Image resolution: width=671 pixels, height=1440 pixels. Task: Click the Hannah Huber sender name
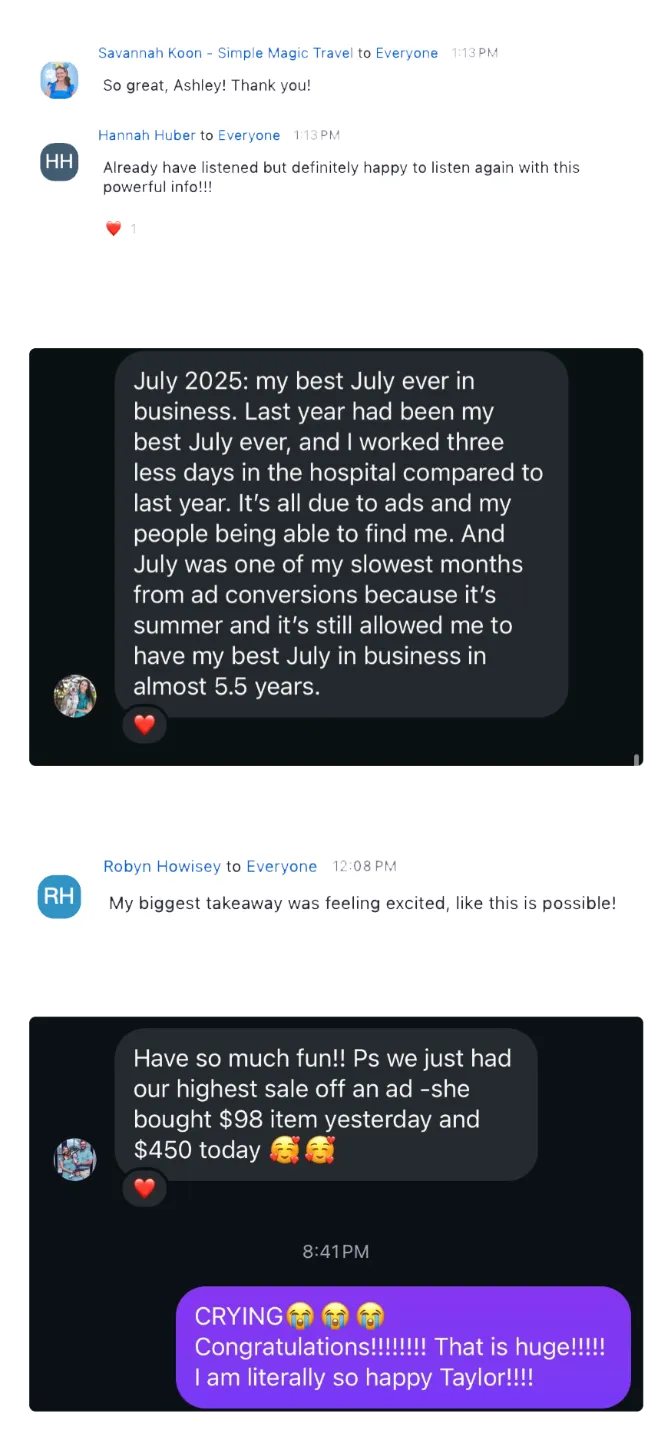[147, 135]
